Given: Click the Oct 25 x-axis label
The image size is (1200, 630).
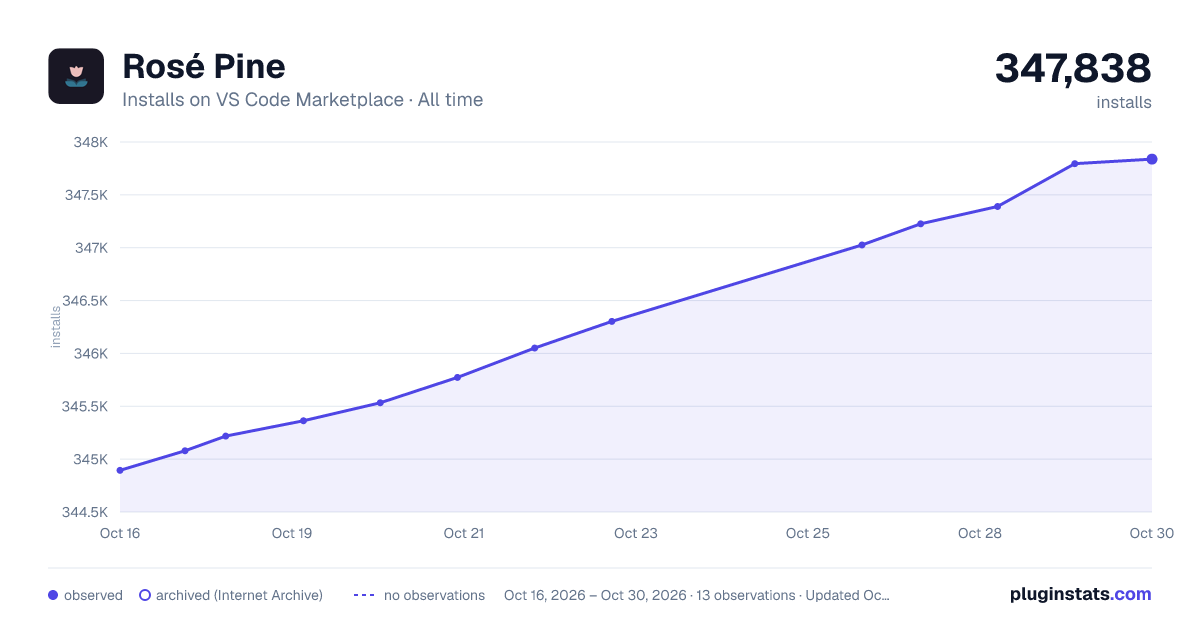Looking at the screenshot, I should (x=808, y=533).
